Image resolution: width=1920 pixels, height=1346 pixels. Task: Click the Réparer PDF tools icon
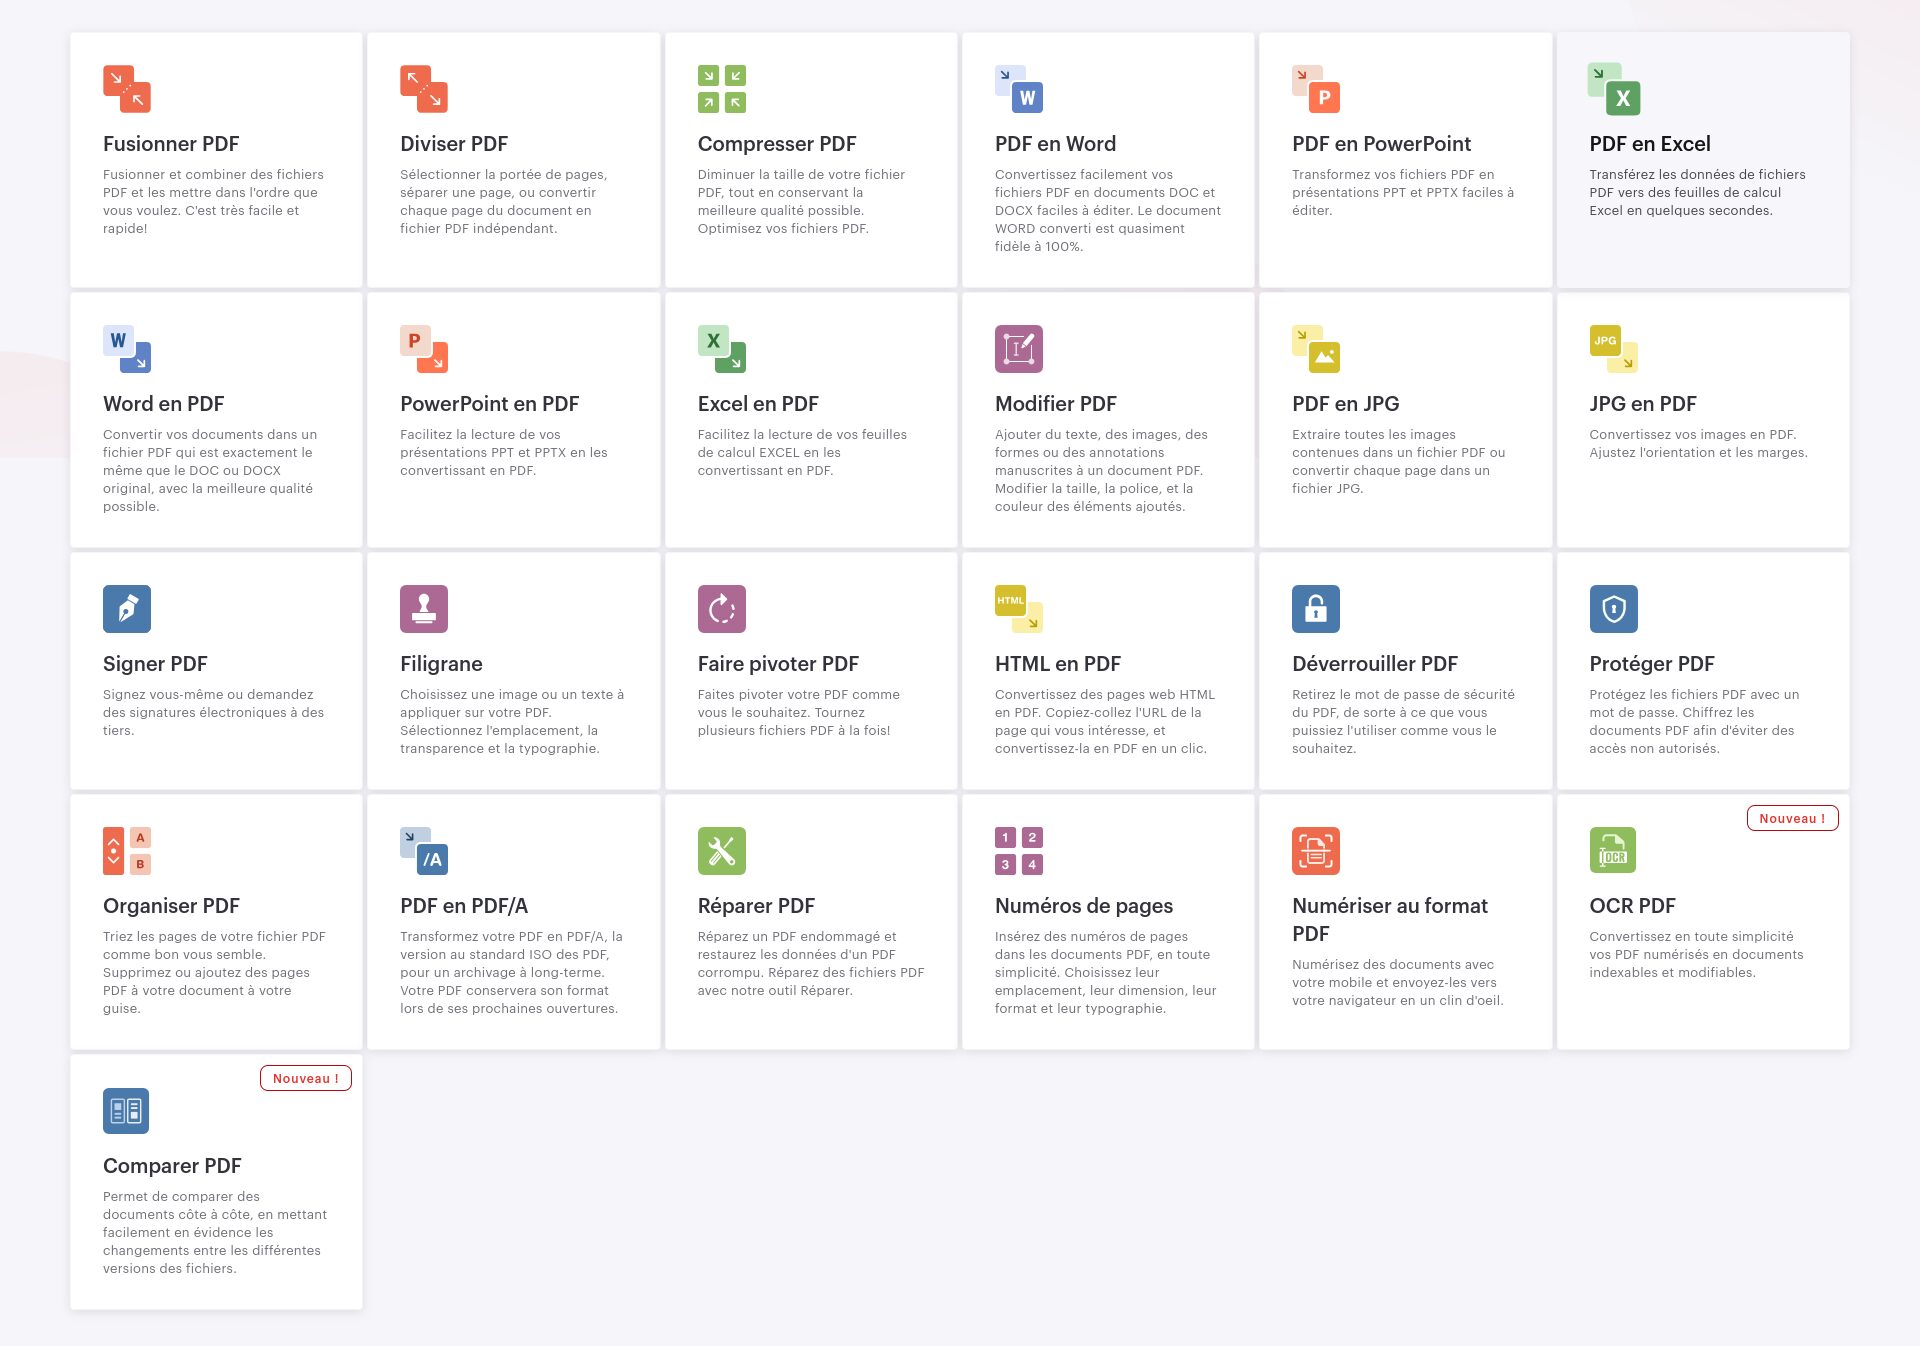point(722,851)
